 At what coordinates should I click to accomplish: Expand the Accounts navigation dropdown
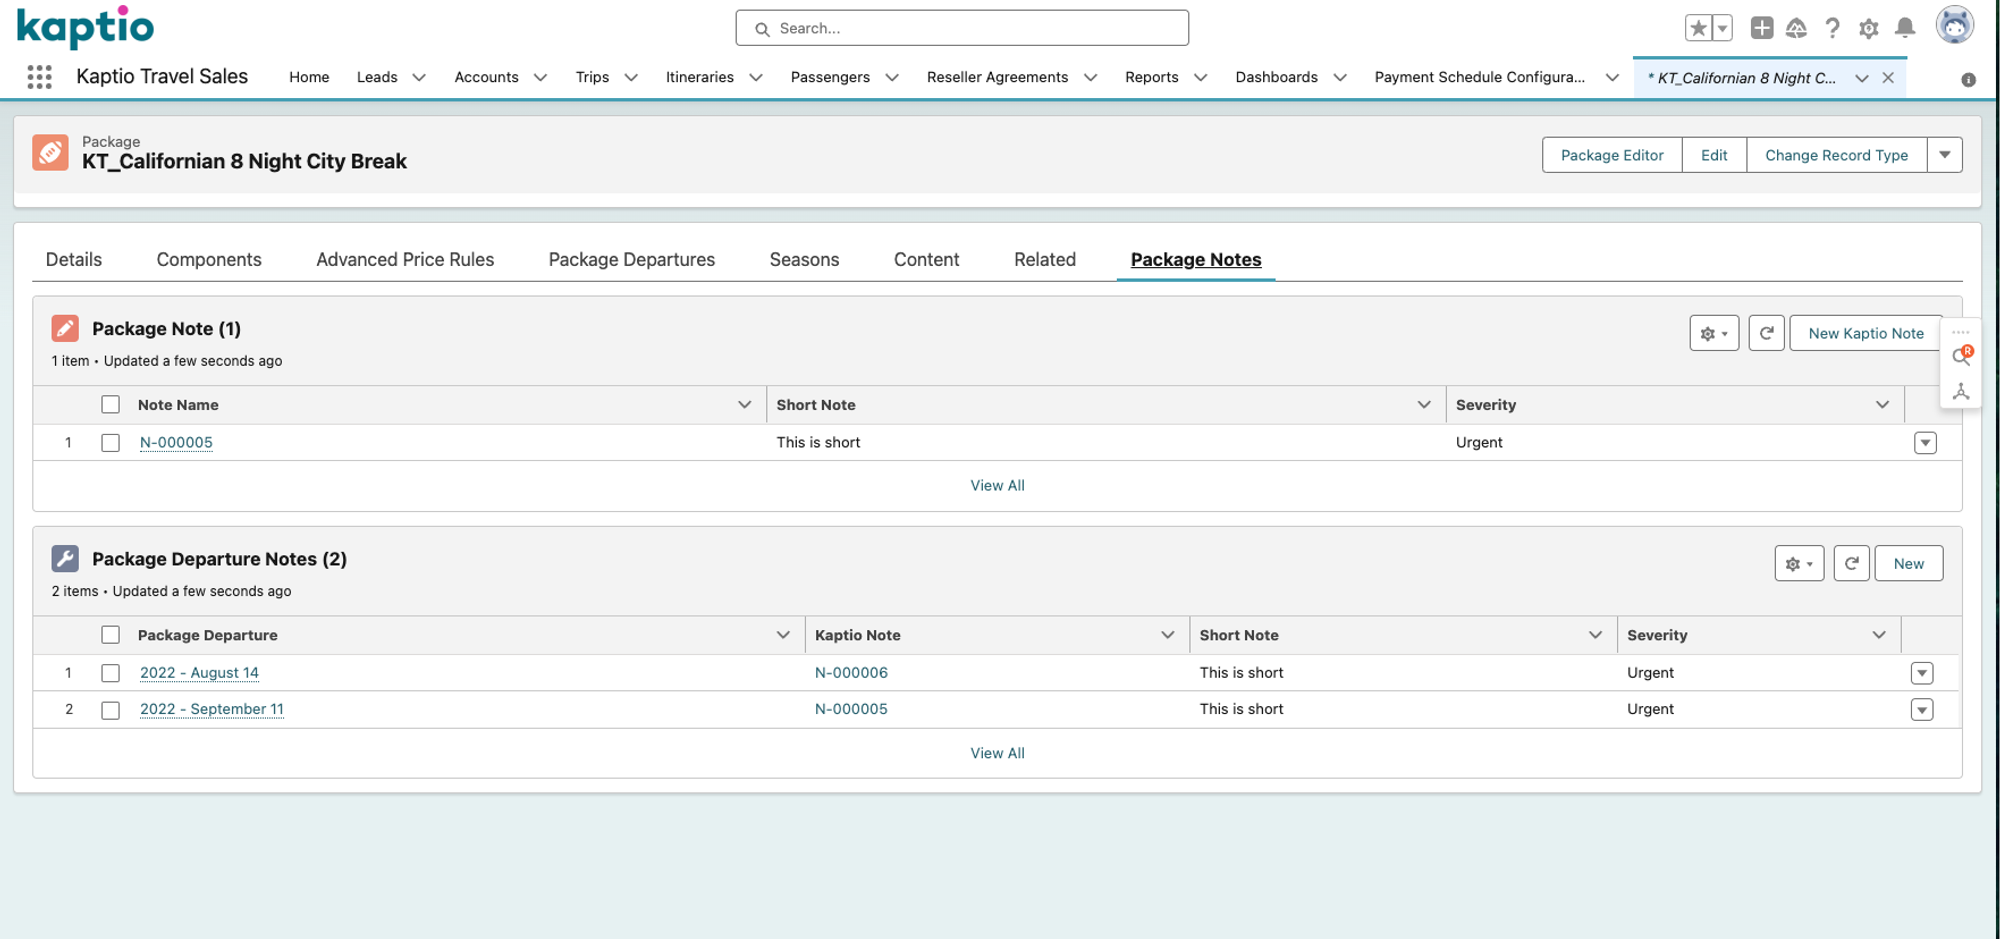540,77
